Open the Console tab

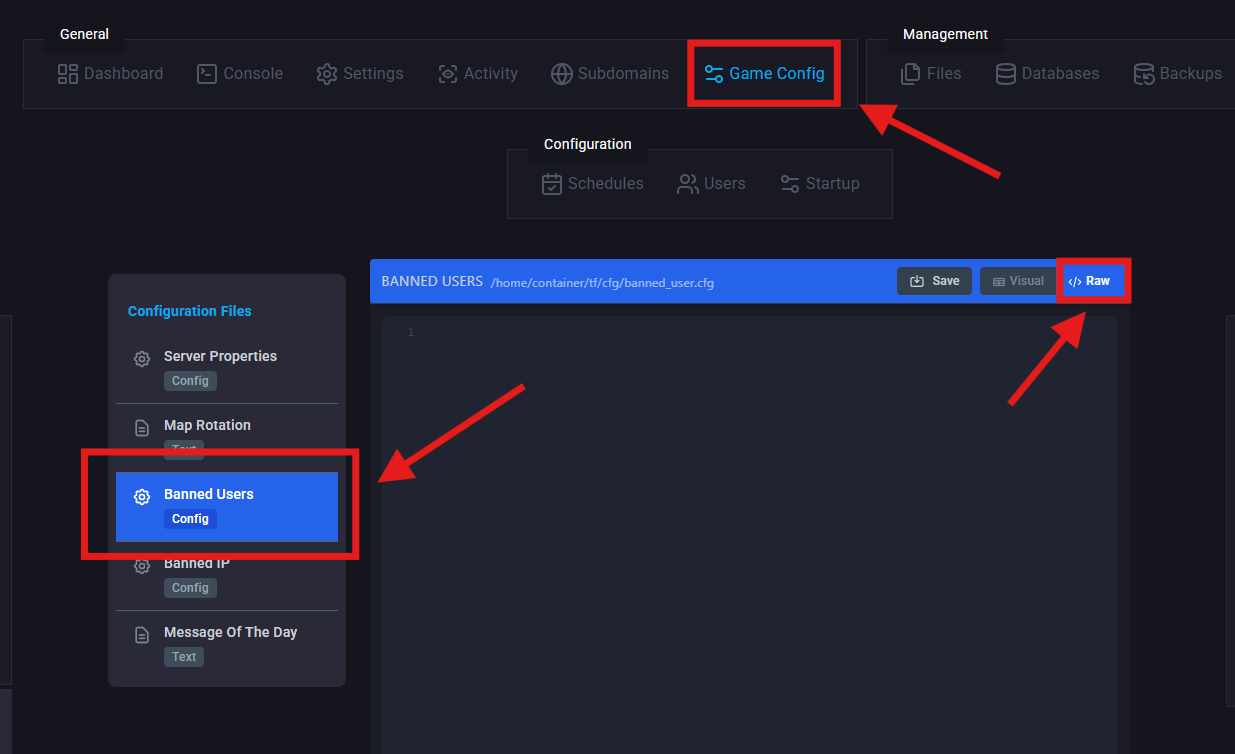(x=239, y=73)
